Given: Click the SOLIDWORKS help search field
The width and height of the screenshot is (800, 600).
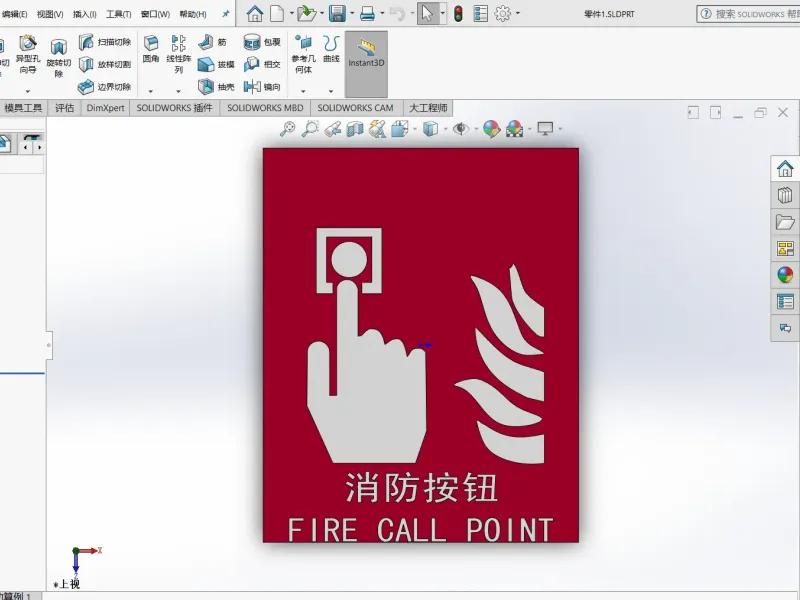Looking at the screenshot, I should click(750, 14).
